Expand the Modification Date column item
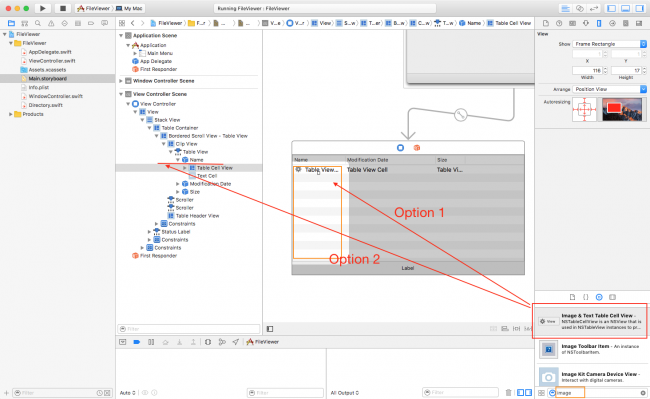This screenshot has width=650, height=399. click(x=178, y=184)
